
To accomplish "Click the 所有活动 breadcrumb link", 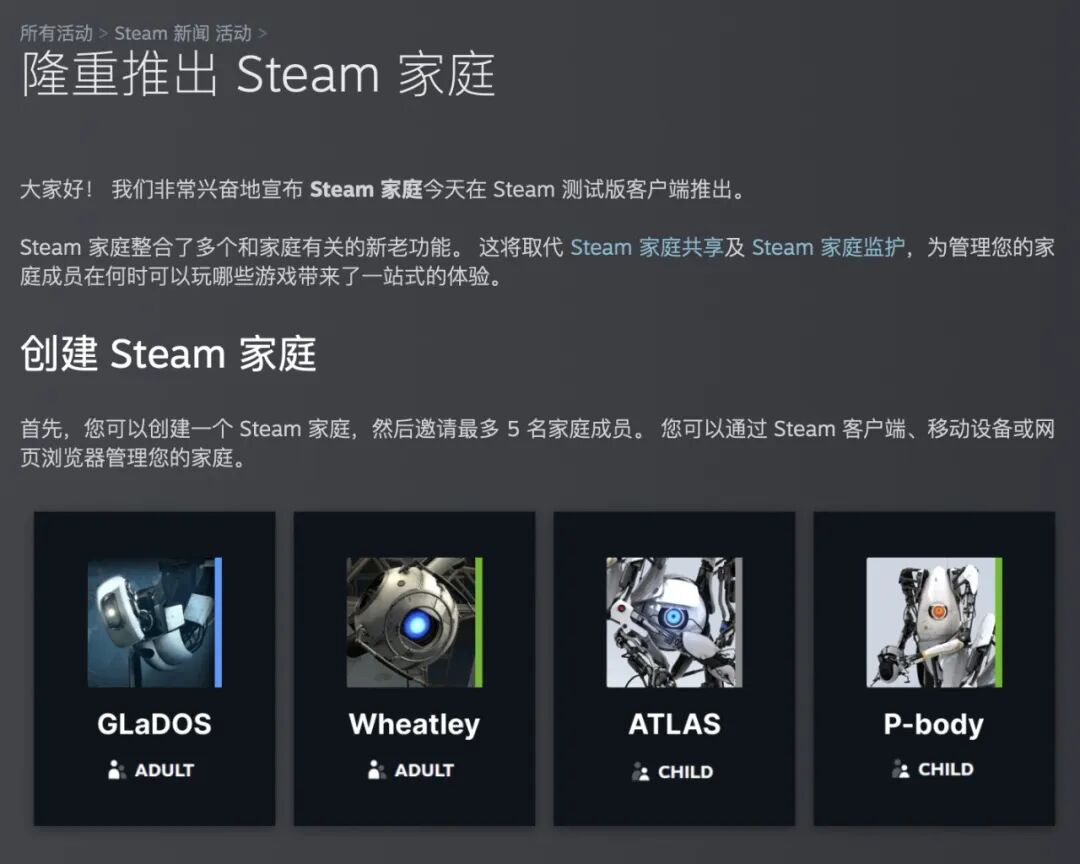I will click(x=56, y=33).
